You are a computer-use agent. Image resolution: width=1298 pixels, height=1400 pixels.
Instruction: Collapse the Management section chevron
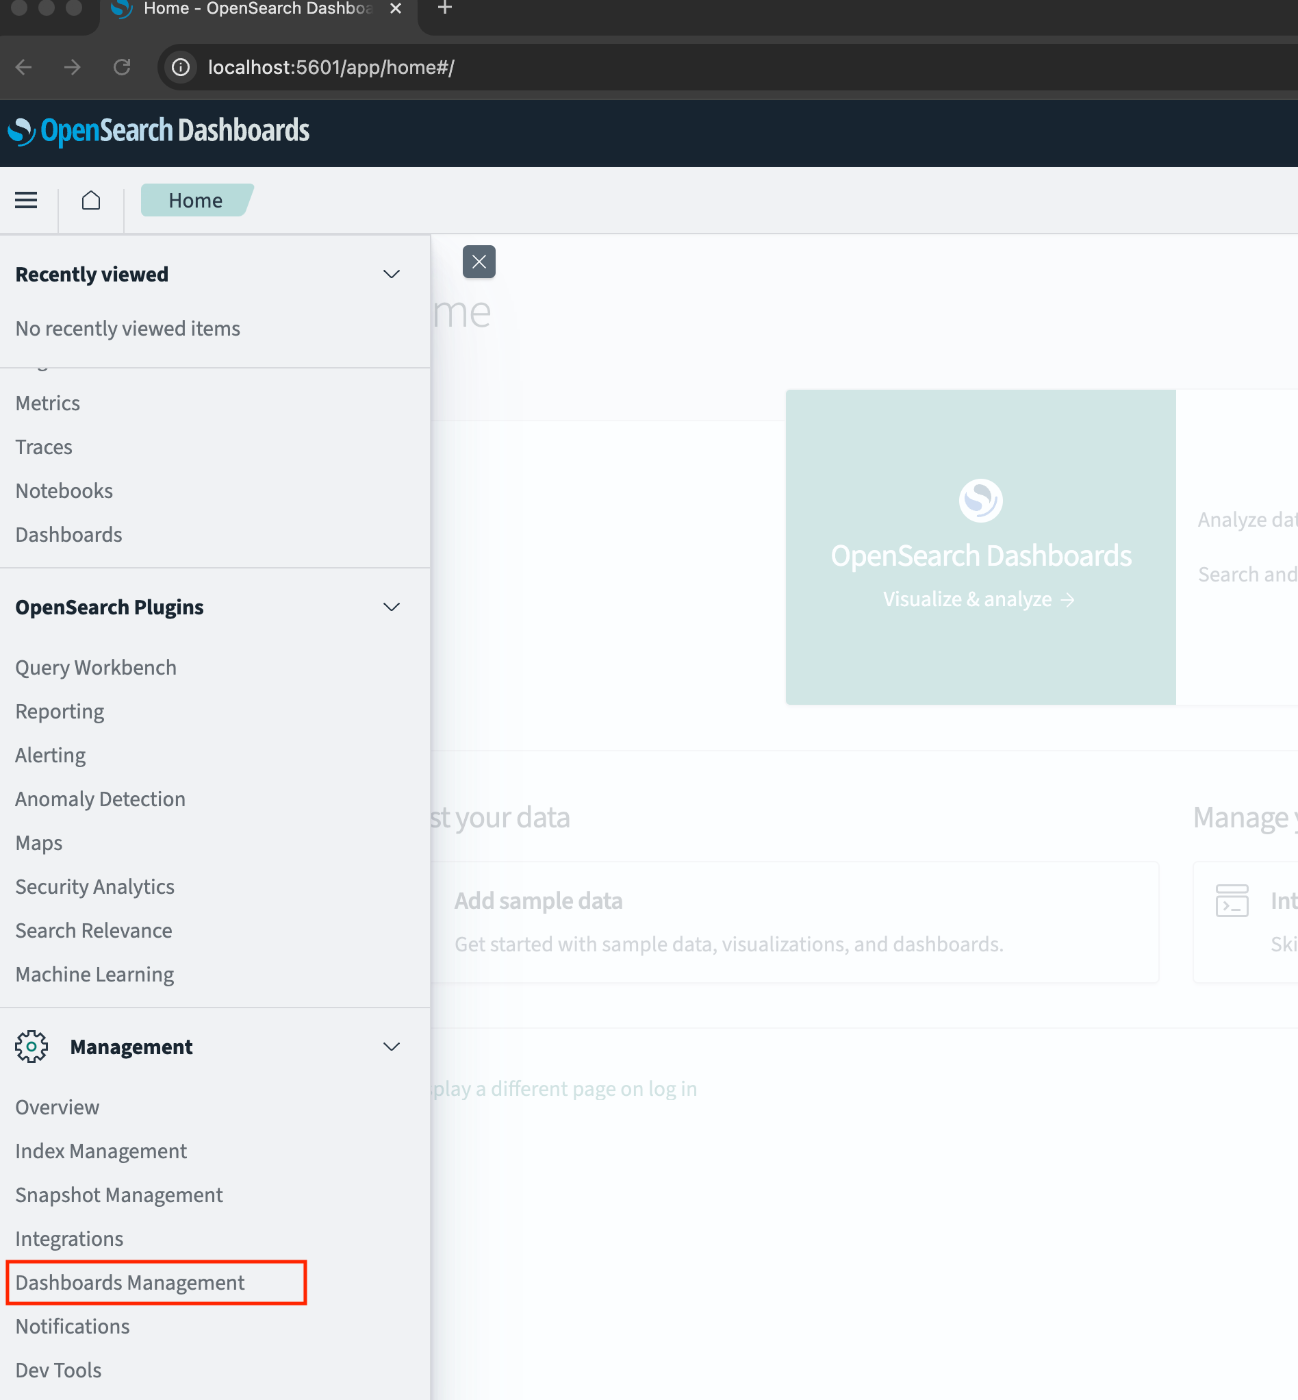click(x=392, y=1046)
